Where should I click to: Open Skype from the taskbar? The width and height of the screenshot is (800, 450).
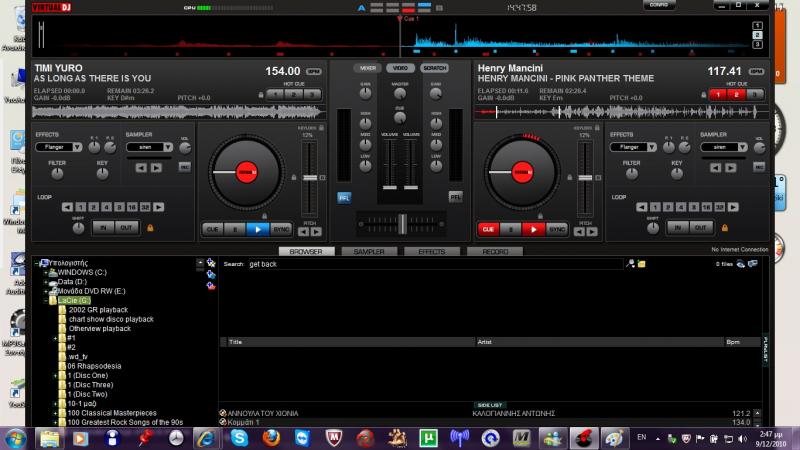tap(239, 438)
